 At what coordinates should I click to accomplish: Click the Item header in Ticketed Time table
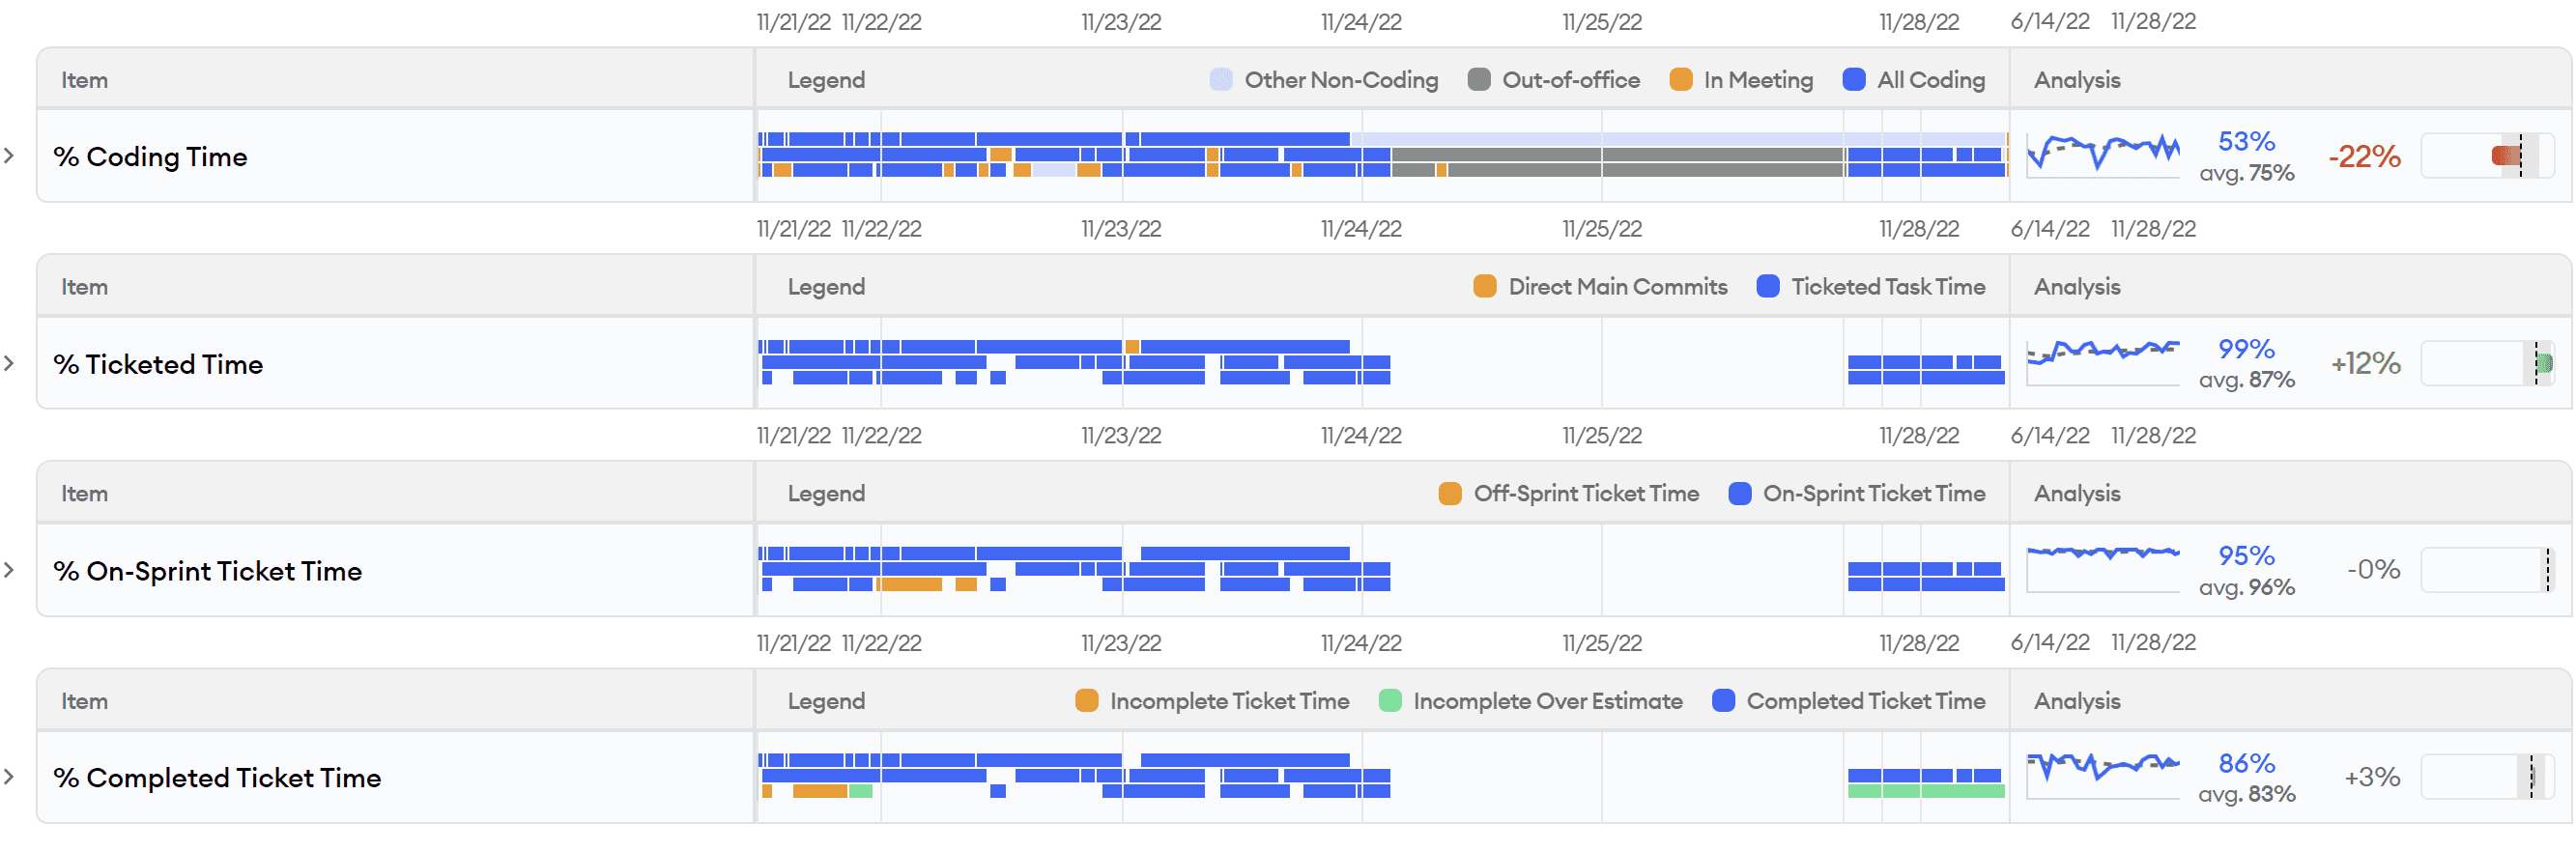tap(84, 287)
